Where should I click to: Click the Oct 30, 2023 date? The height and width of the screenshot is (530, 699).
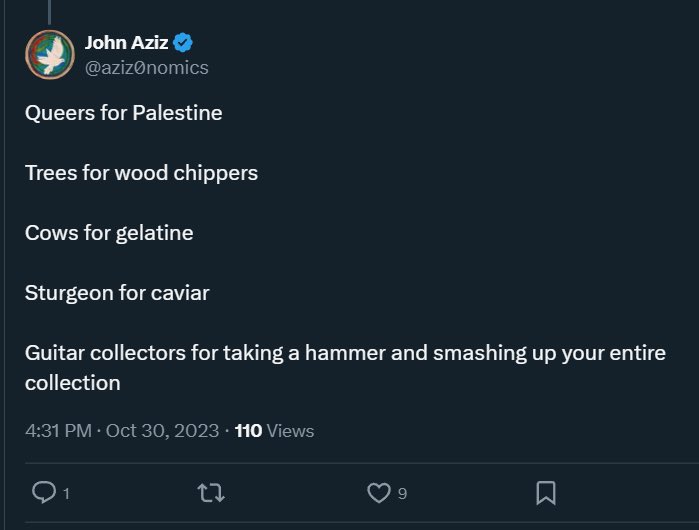coord(162,431)
